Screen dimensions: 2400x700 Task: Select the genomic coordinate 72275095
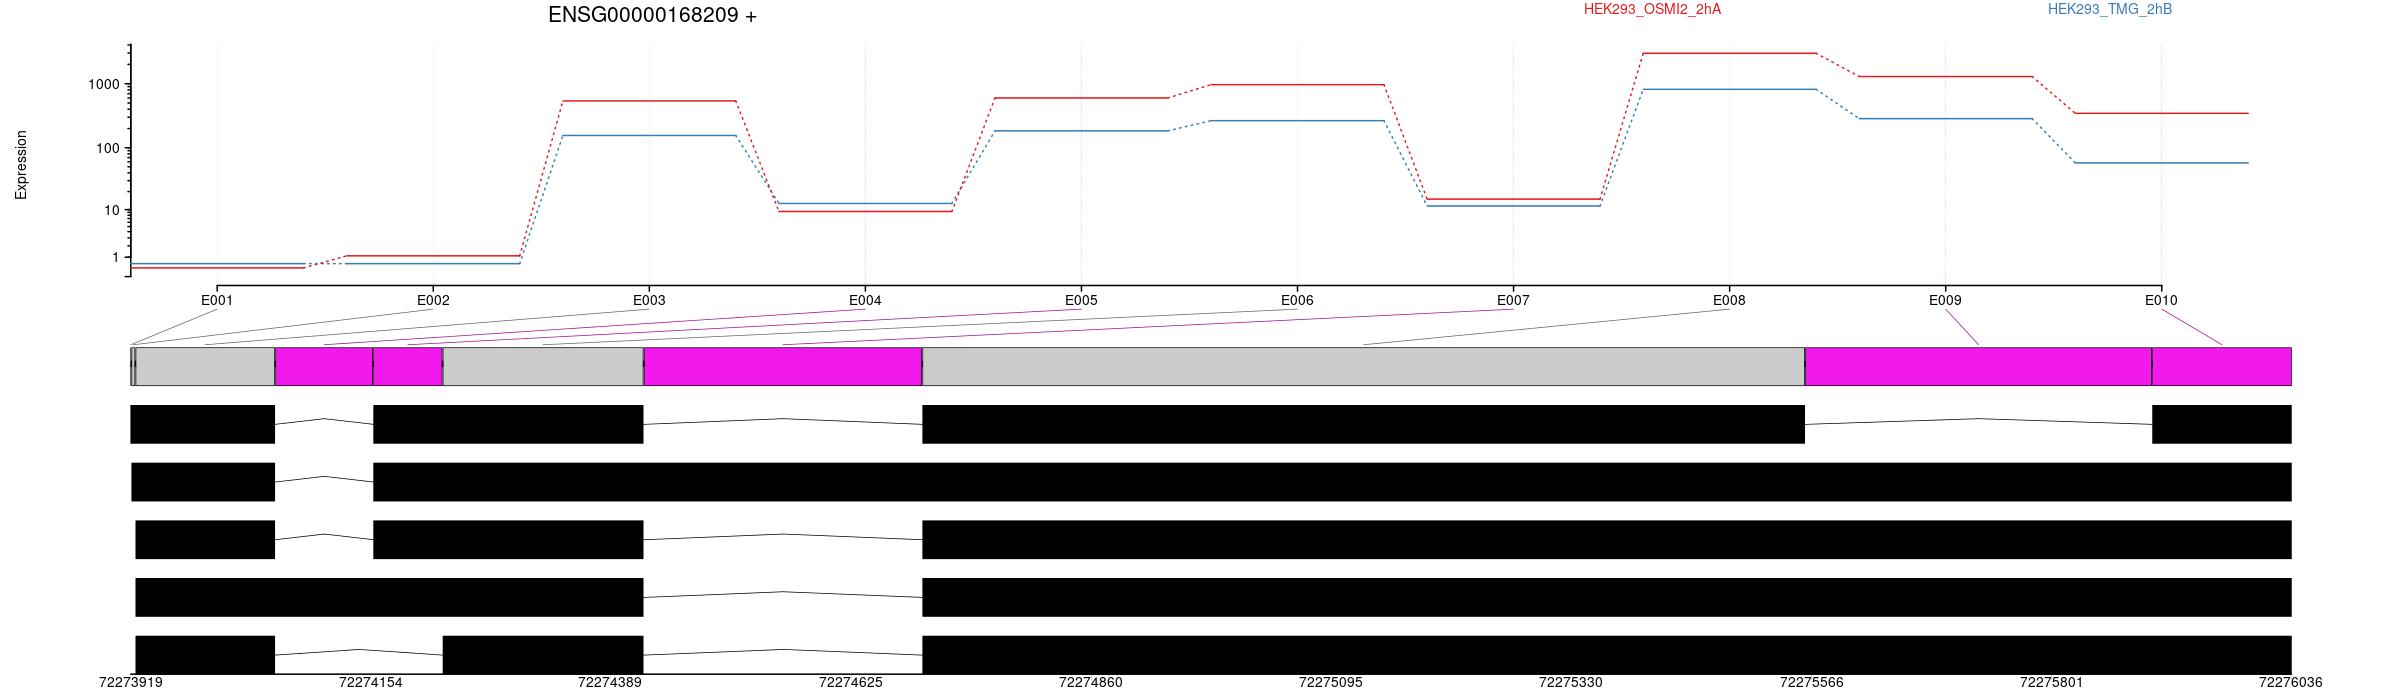point(1331,682)
